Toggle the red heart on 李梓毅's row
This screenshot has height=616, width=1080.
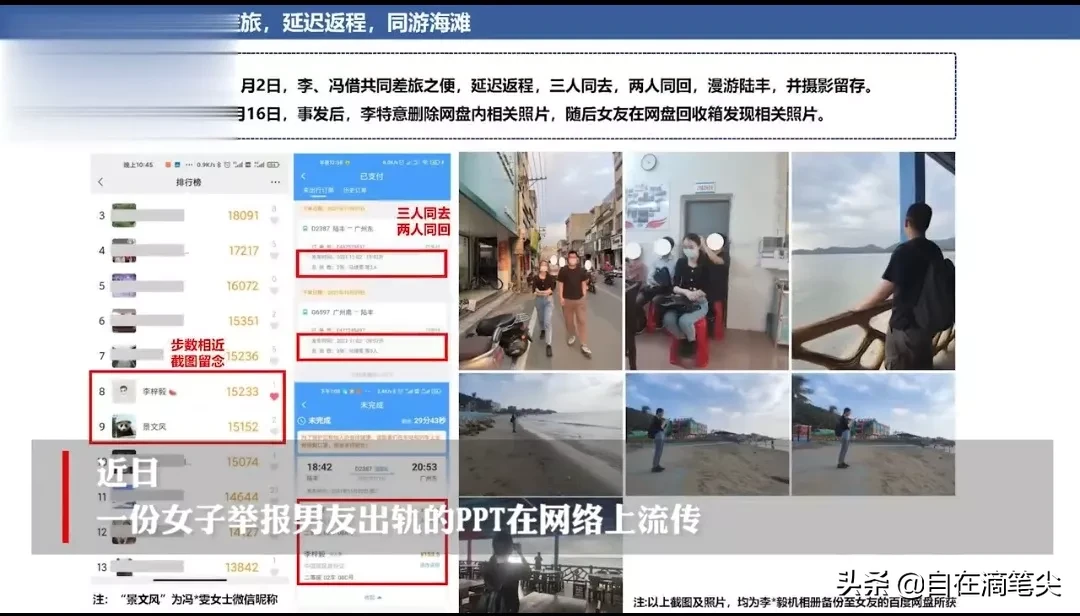click(x=274, y=396)
